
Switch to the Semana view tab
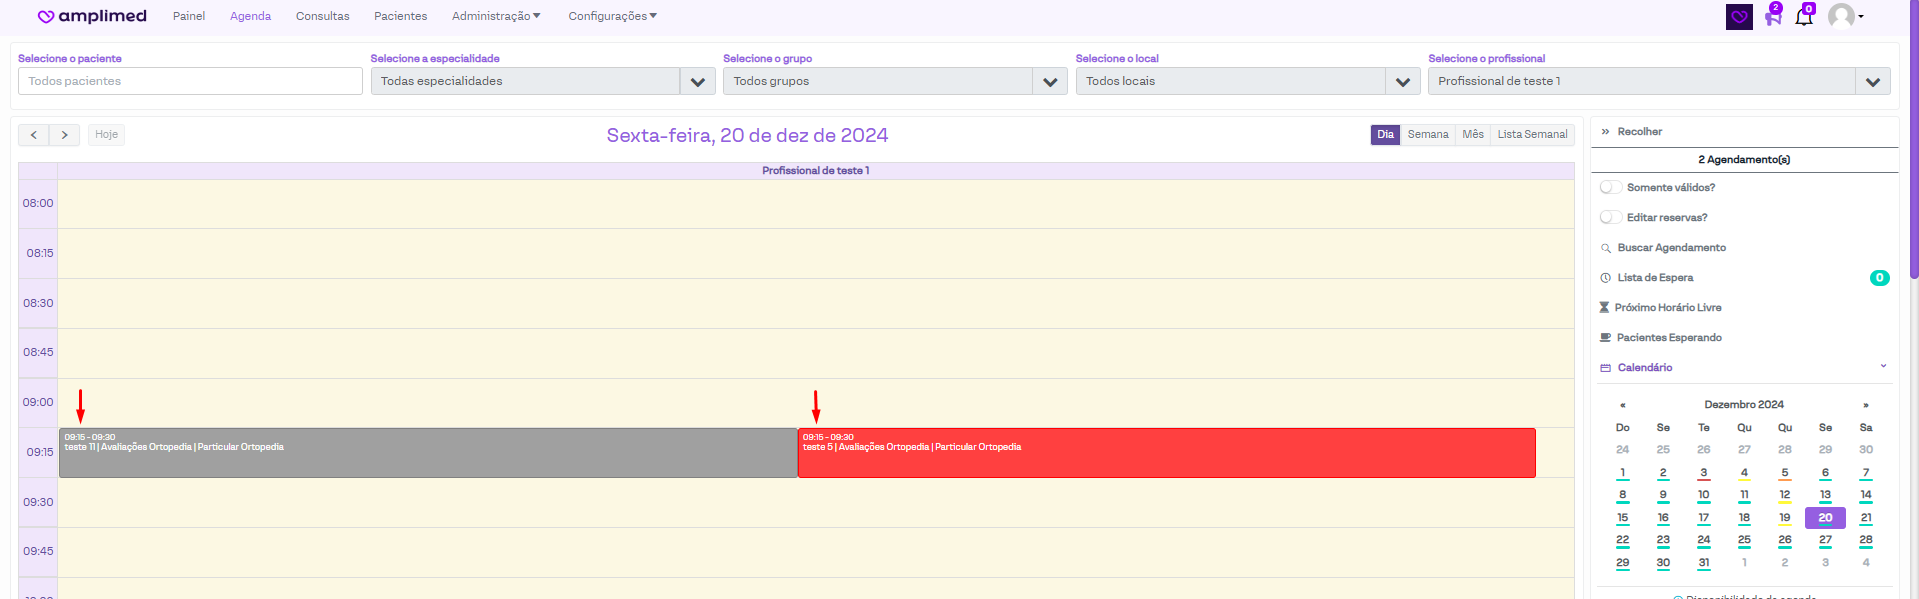point(1427,135)
